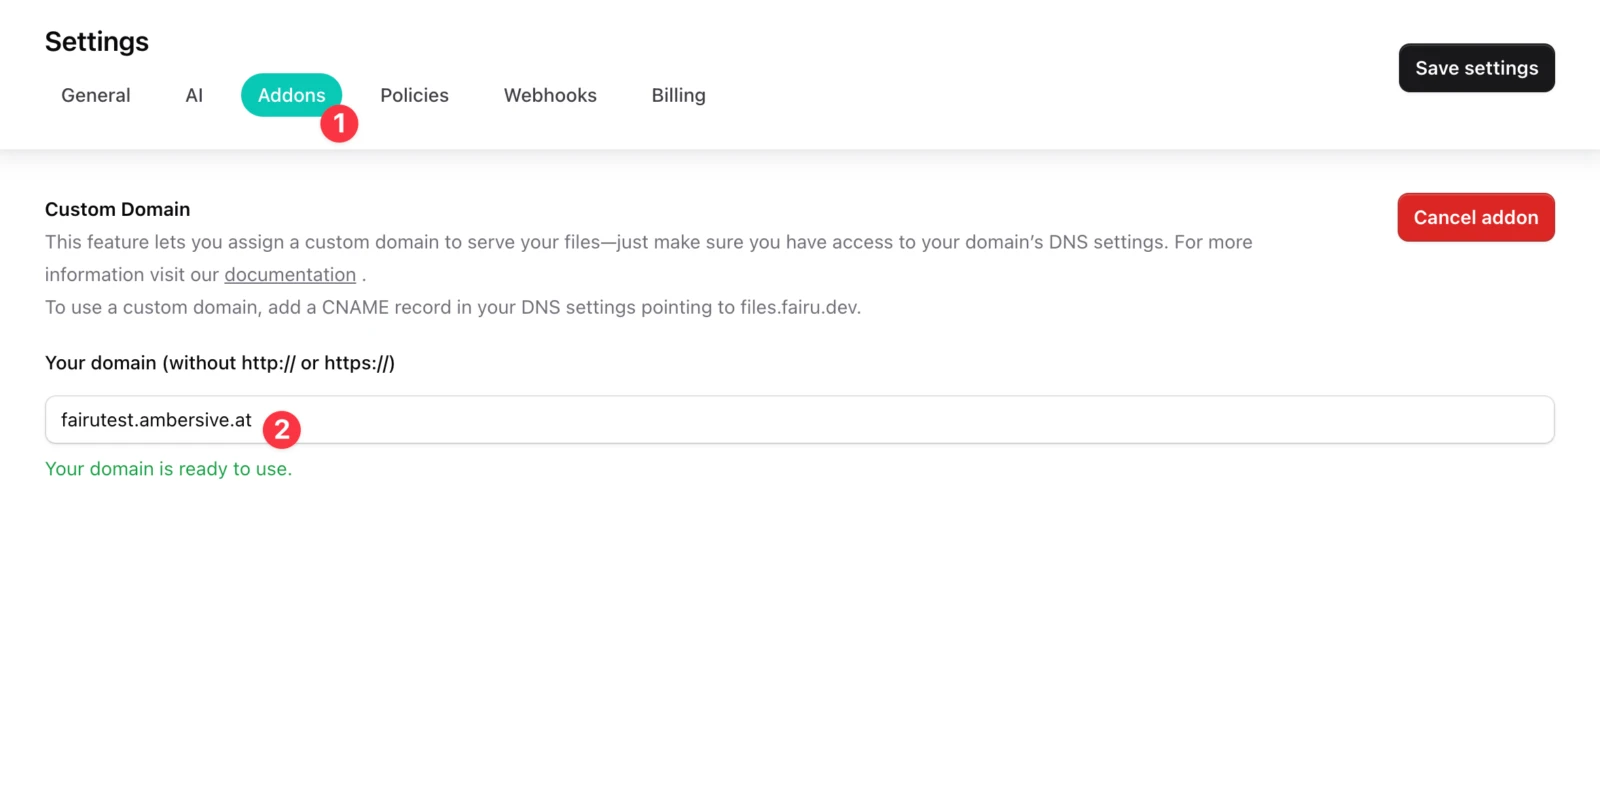The image size is (1600, 808).
Task: Click the red number 2 badge
Action: (282, 430)
